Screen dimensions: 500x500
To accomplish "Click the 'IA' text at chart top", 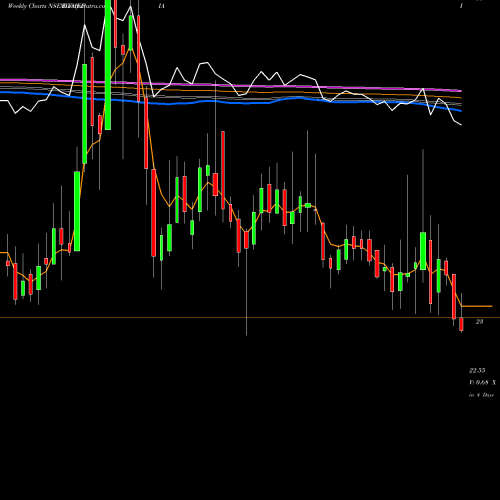I will pos(162,6).
